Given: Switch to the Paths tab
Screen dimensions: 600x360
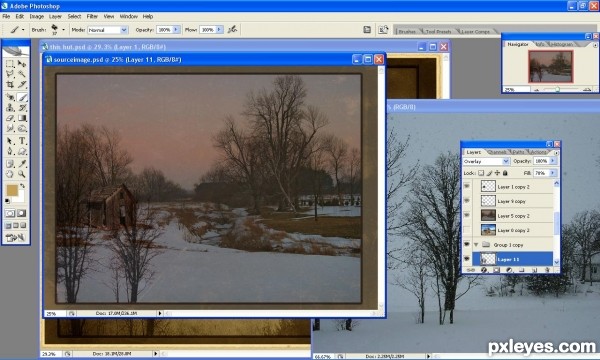Looking at the screenshot, I should click(x=518, y=152).
